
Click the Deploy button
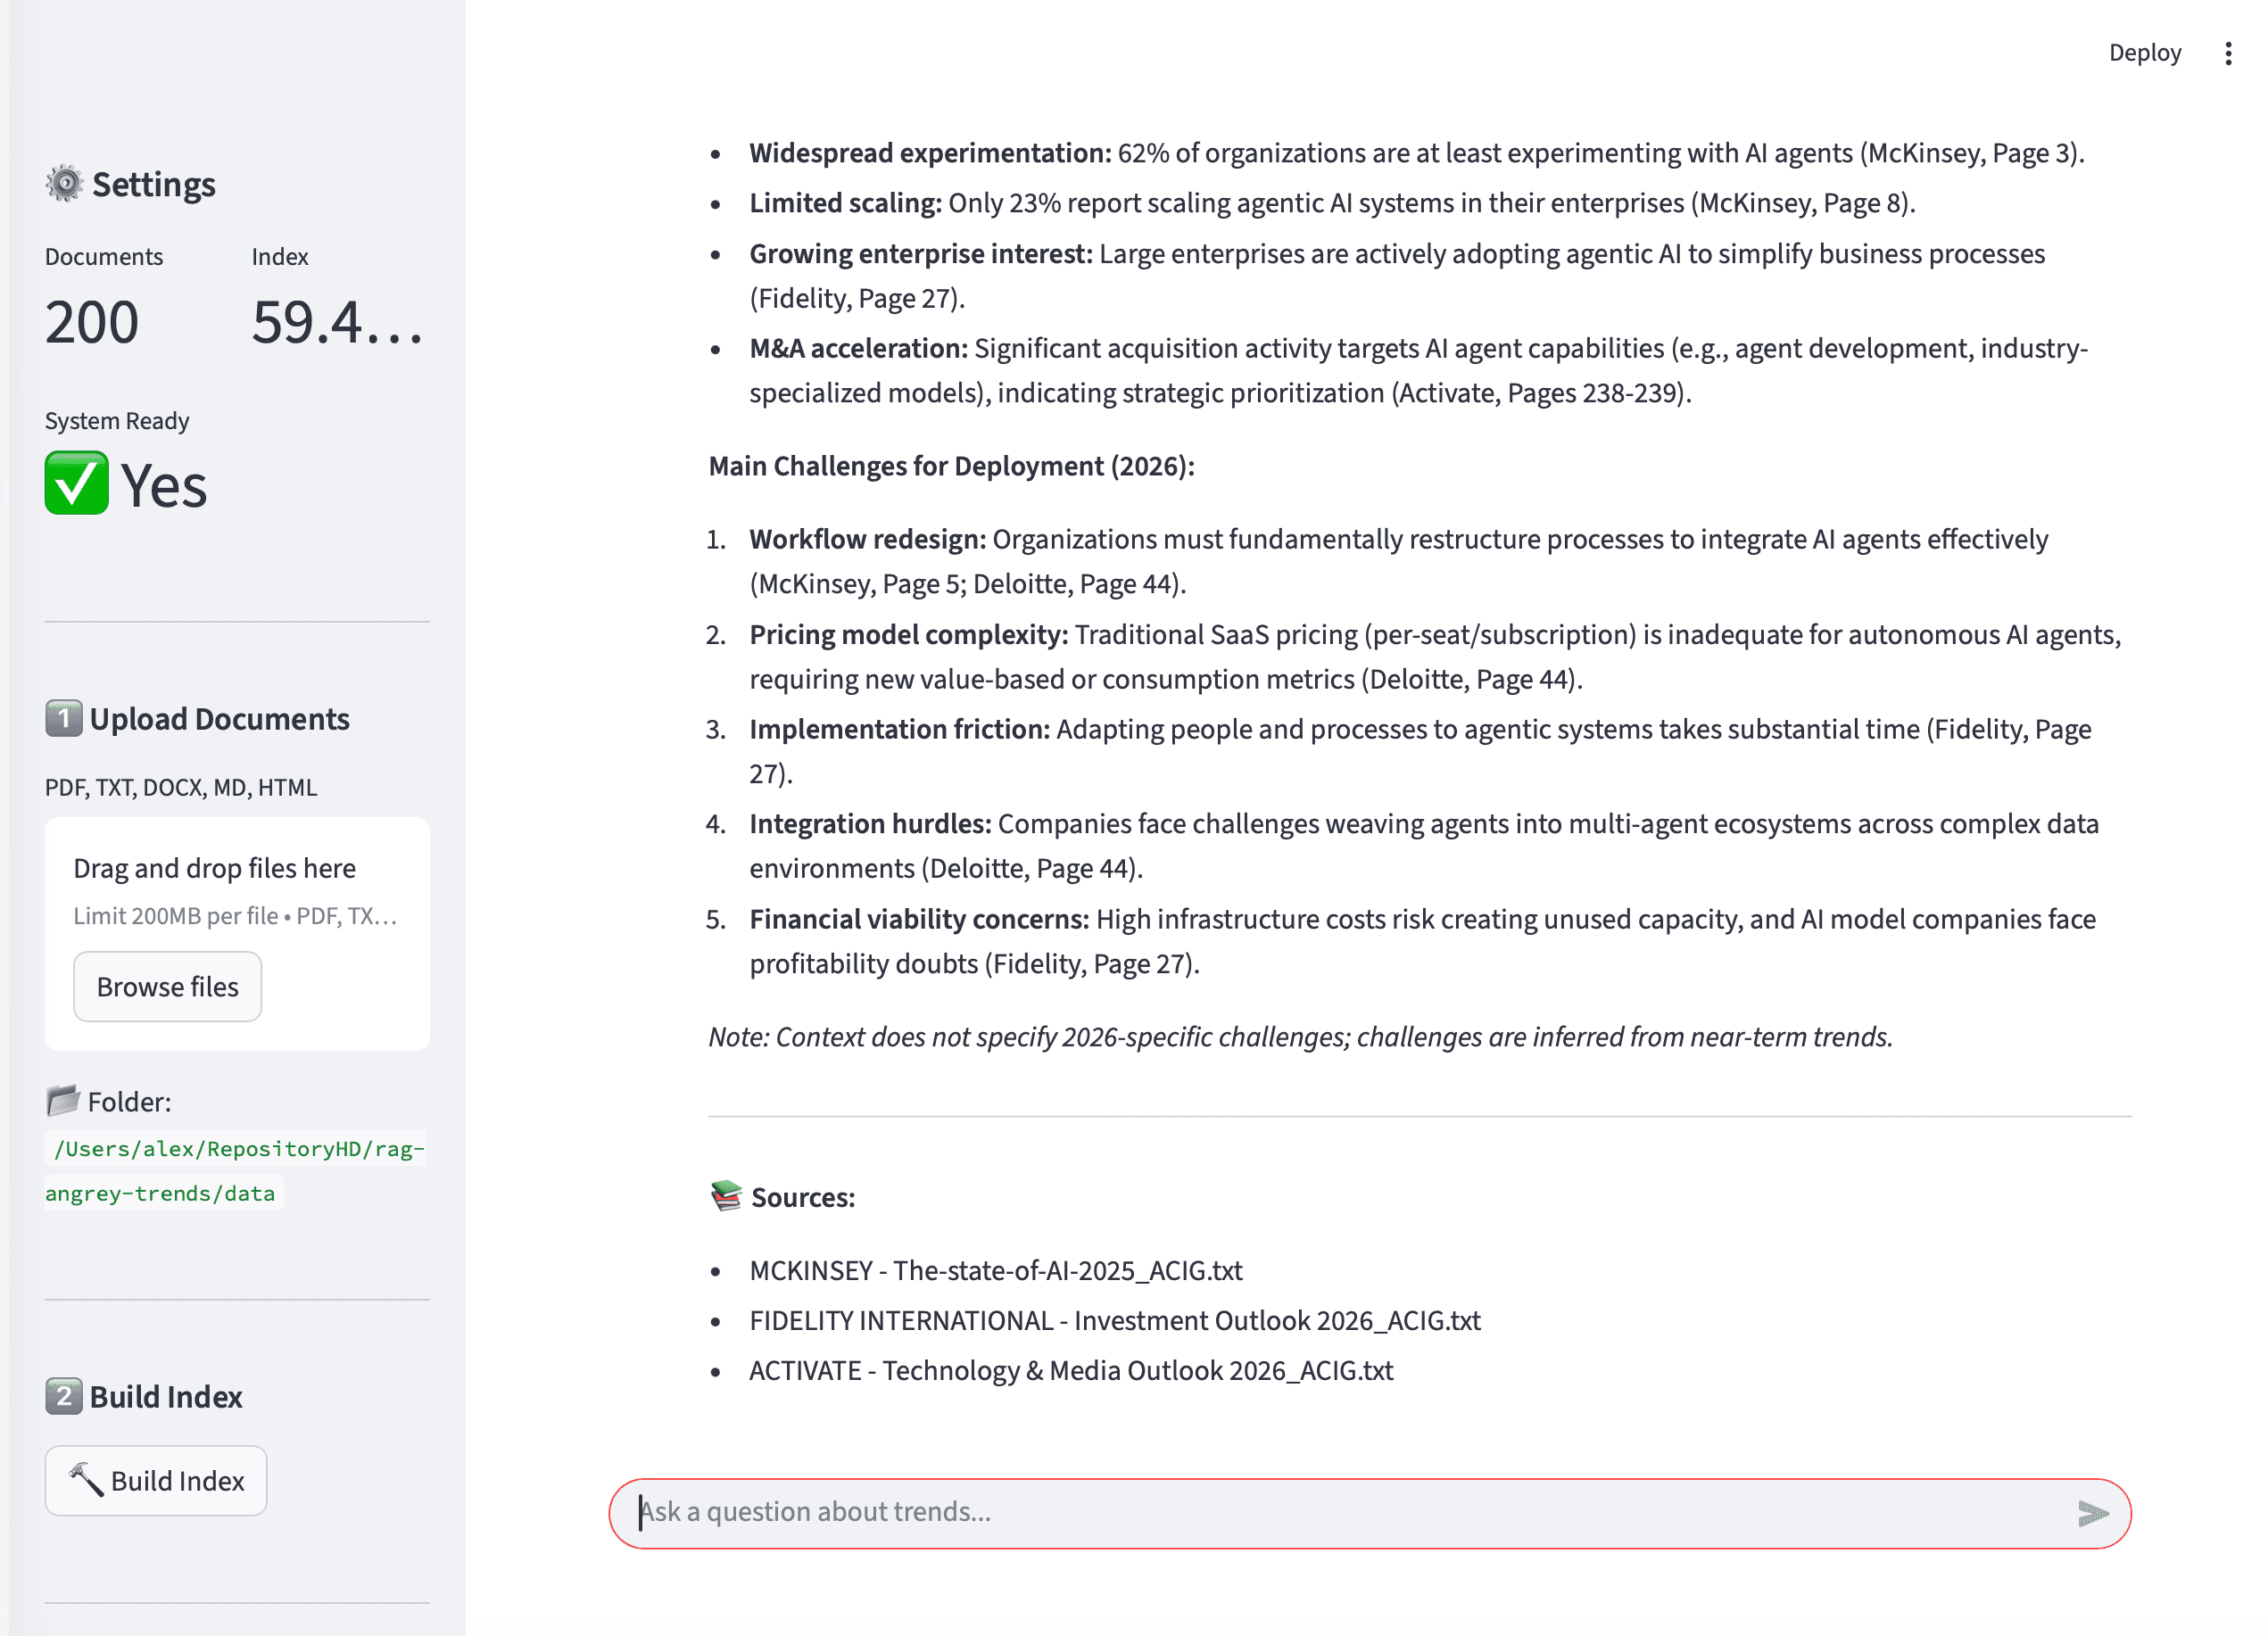tap(2144, 53)
